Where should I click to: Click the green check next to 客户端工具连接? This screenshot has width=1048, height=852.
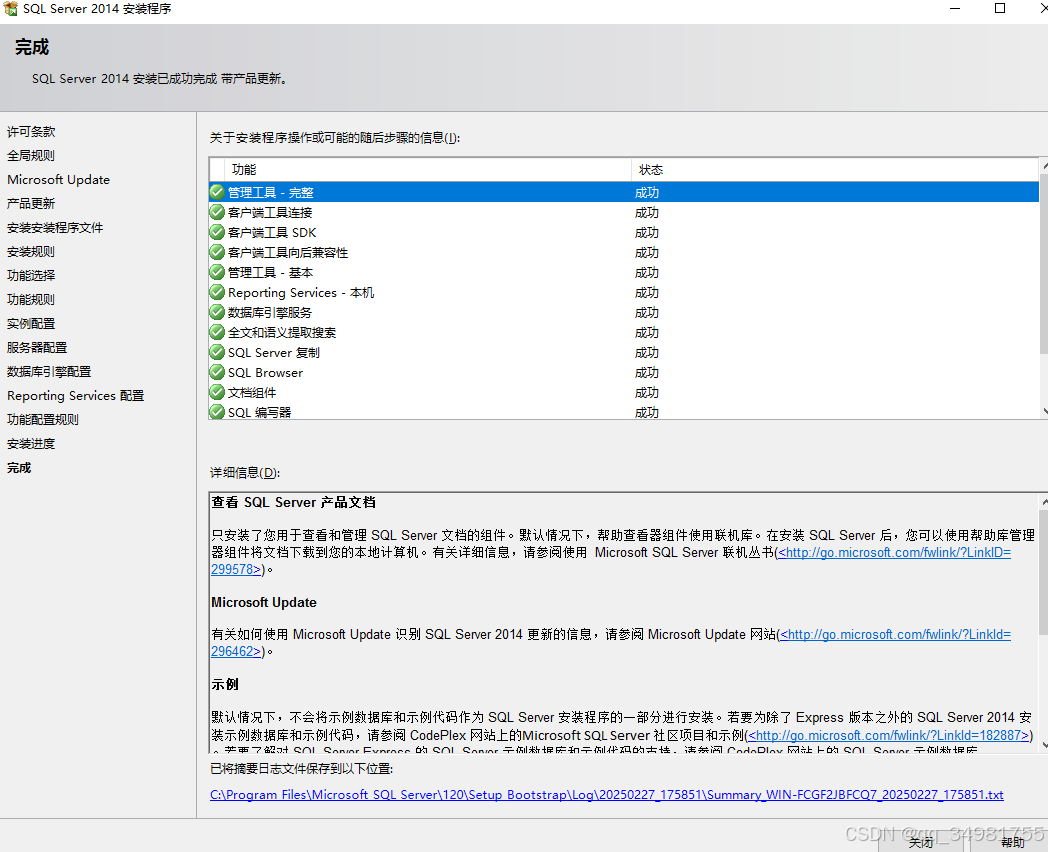pos(216,212)
